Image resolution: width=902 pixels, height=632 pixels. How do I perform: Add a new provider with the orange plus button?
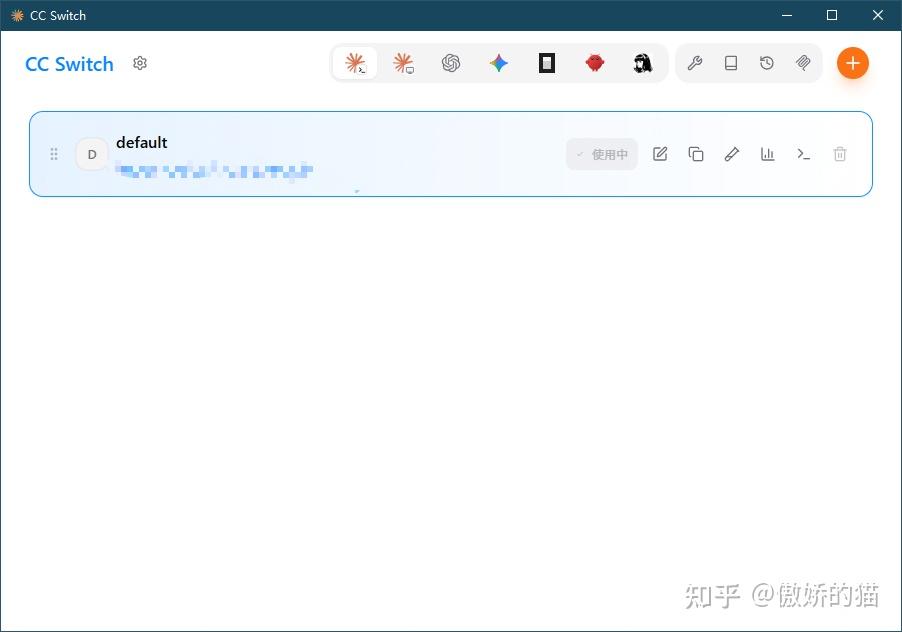pyautogui.click(x=853, y=63)
